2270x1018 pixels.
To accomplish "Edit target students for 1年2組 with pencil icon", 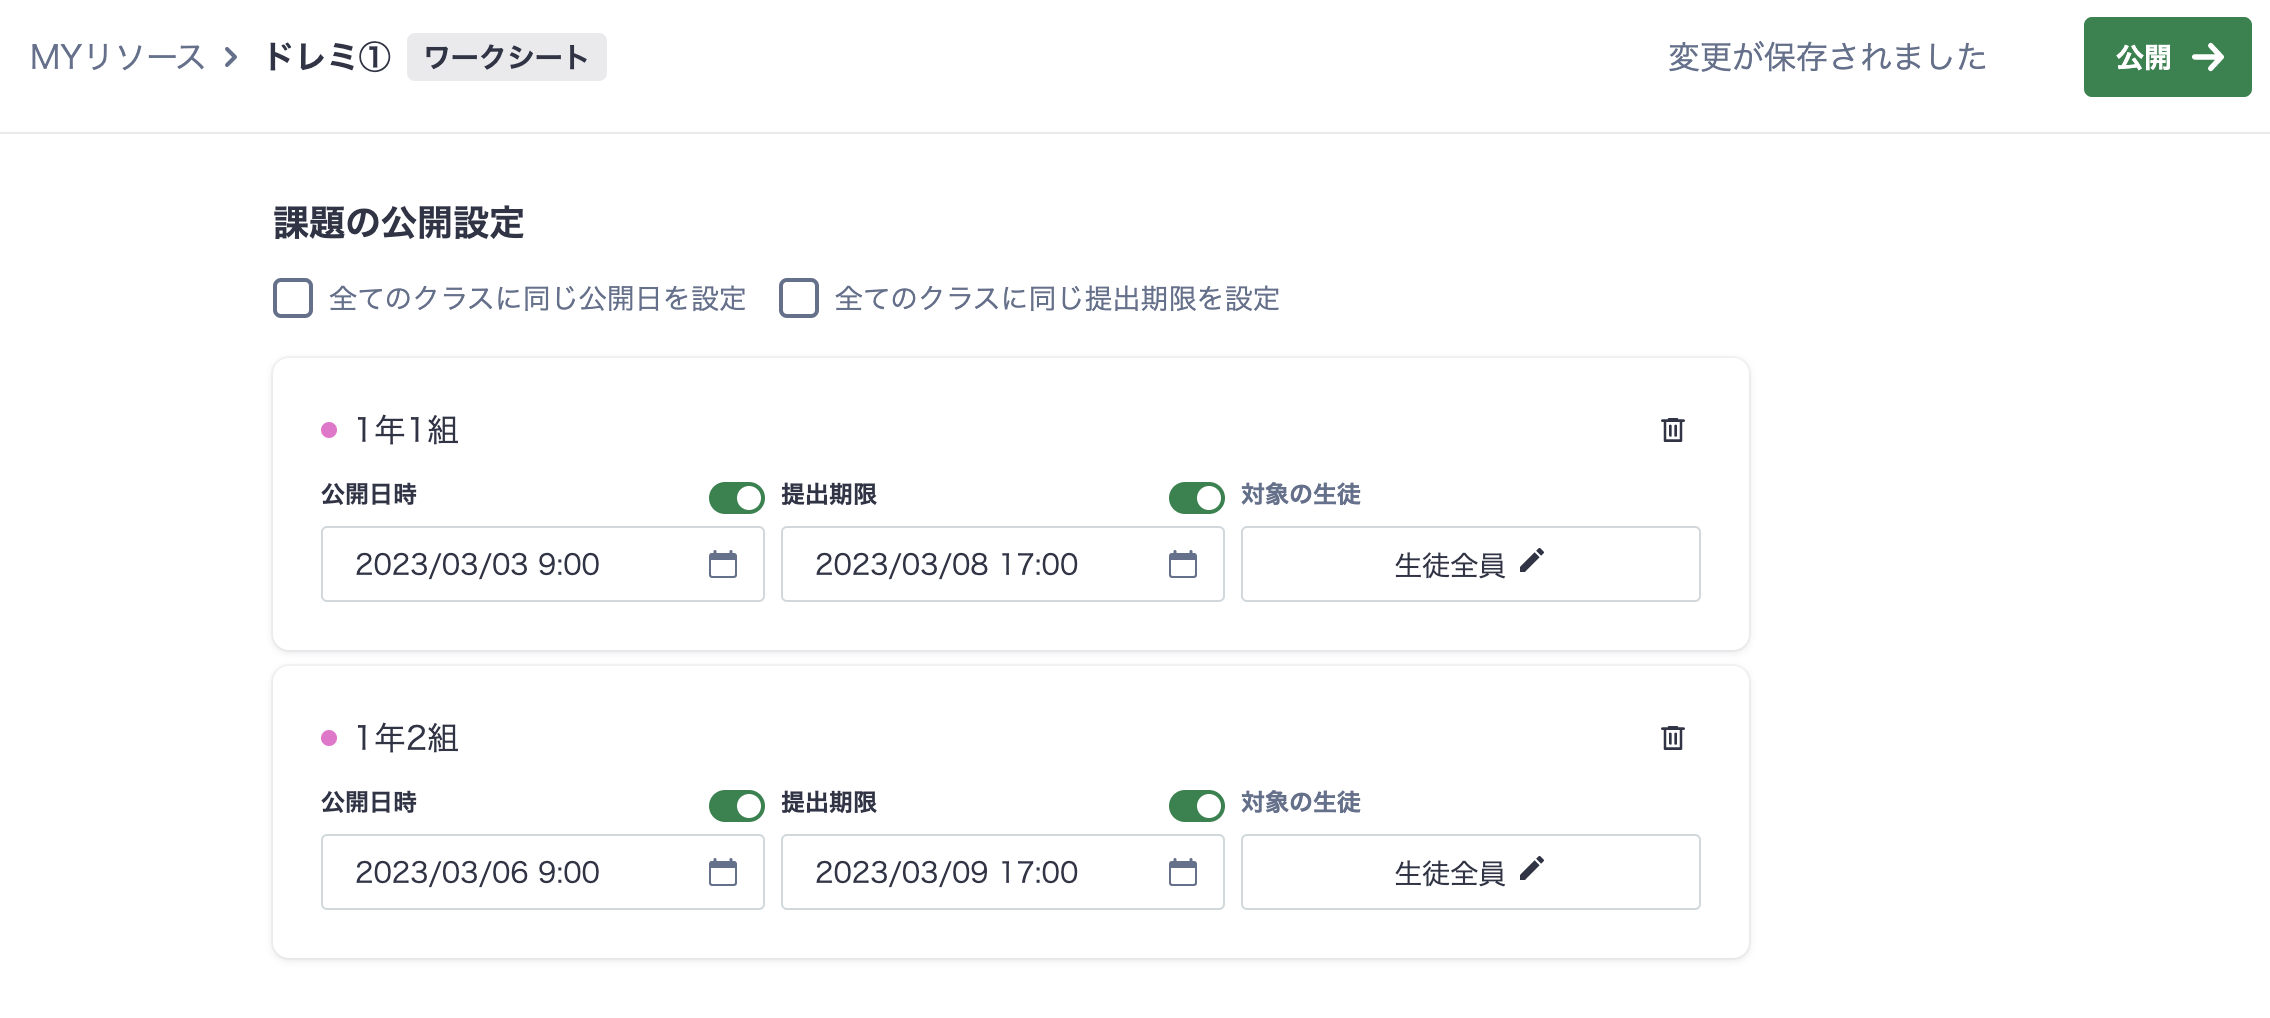I will [1533, 869].
